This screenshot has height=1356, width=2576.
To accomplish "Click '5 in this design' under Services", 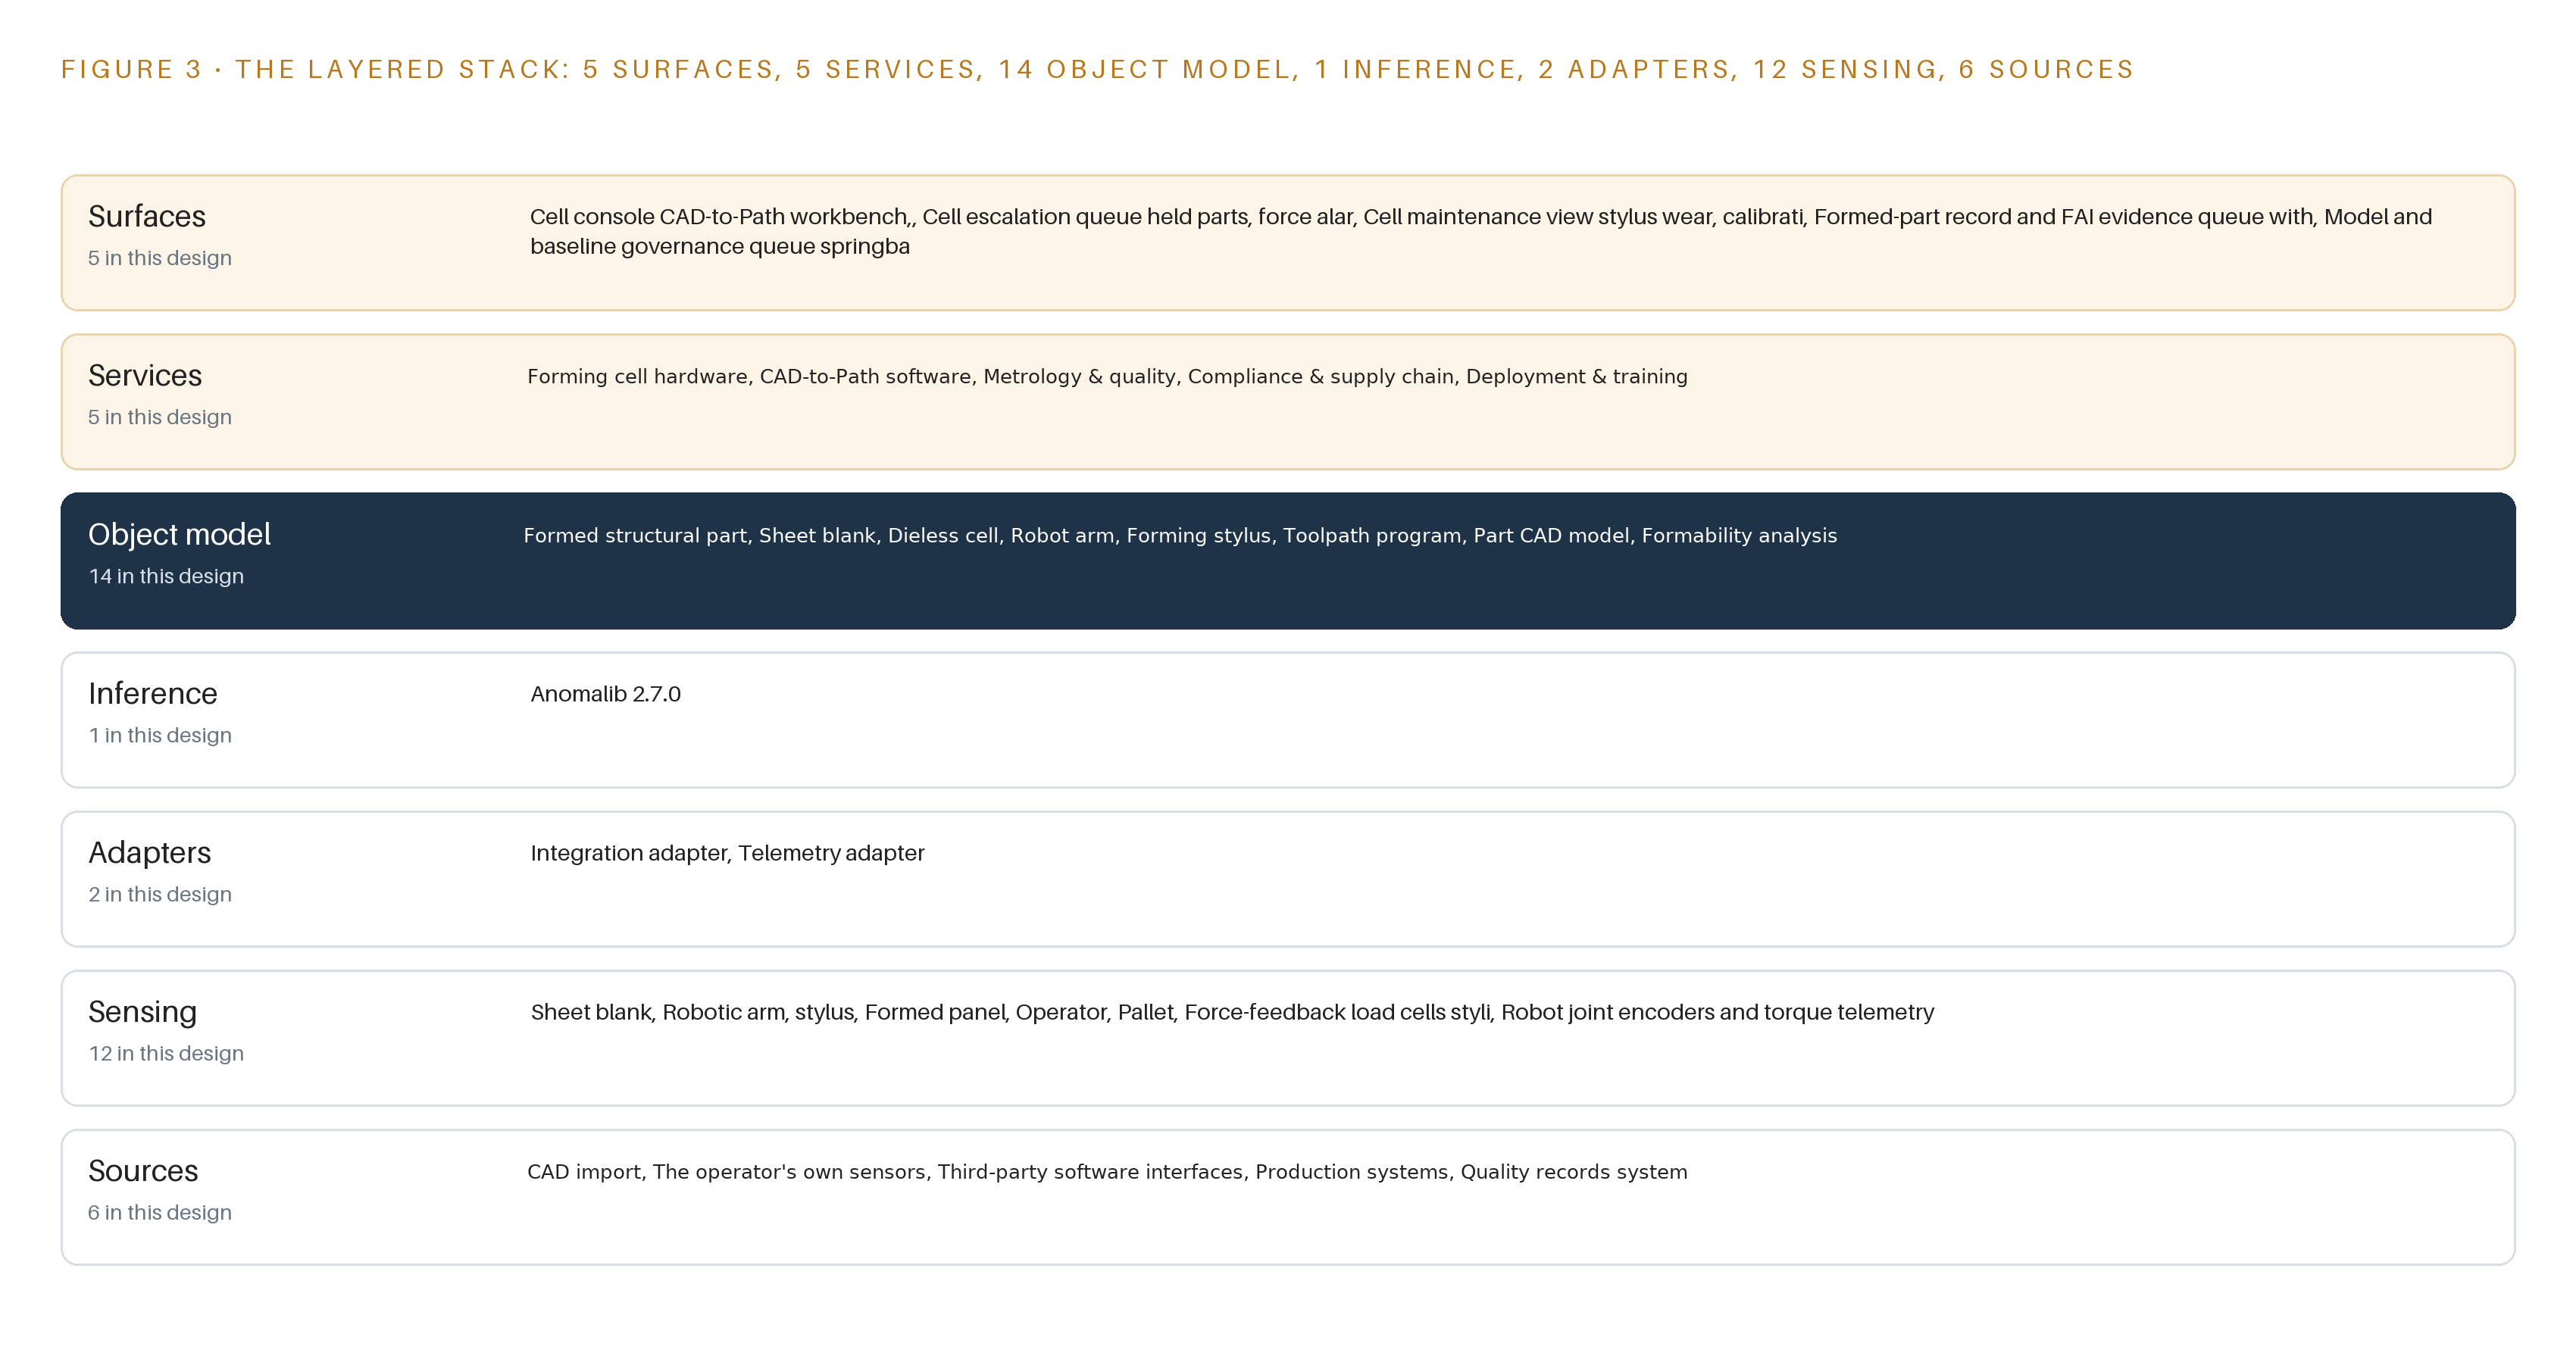I will coord(160,417).
